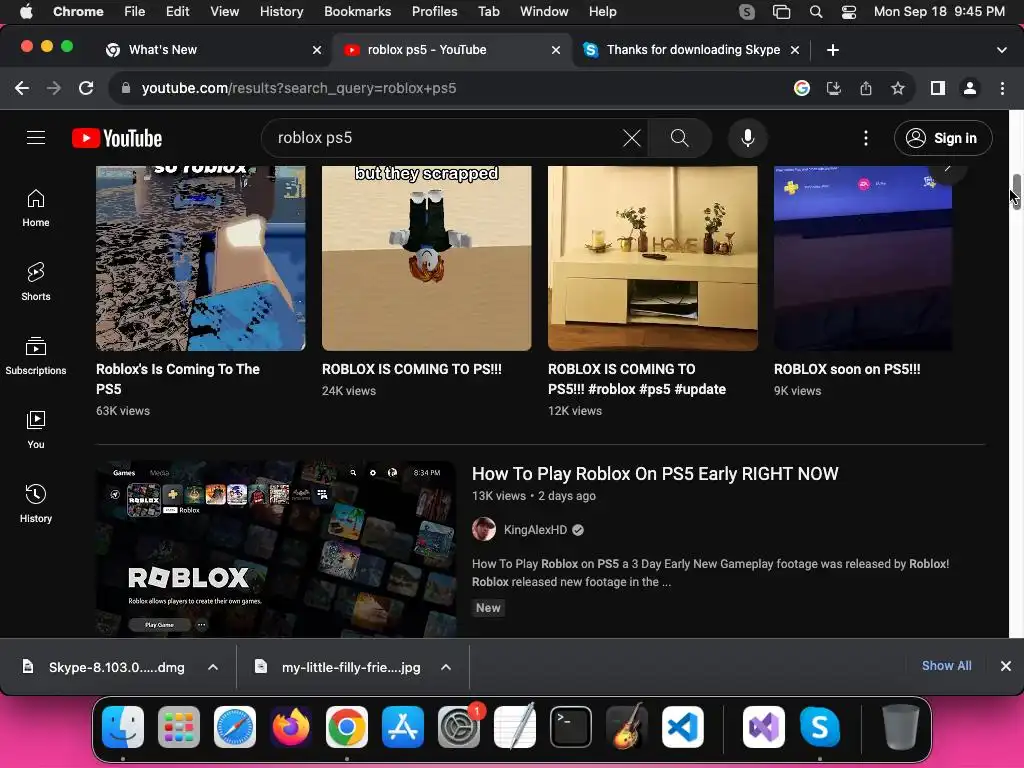
Task: Open Terminal from the Dock
Action: pyautogui.click(x=571, y=727)
